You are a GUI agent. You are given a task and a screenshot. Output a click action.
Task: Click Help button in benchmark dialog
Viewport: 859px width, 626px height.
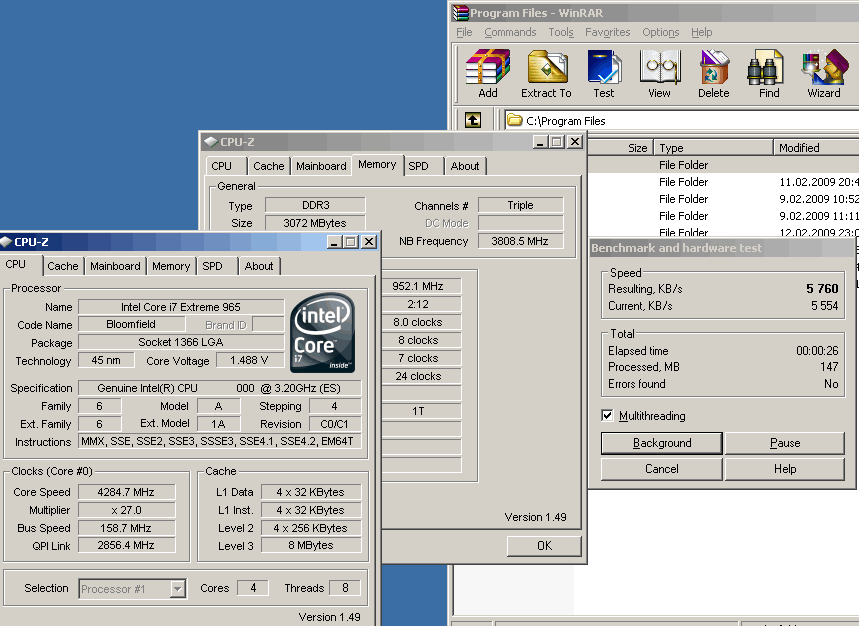[x=785, y=469]
